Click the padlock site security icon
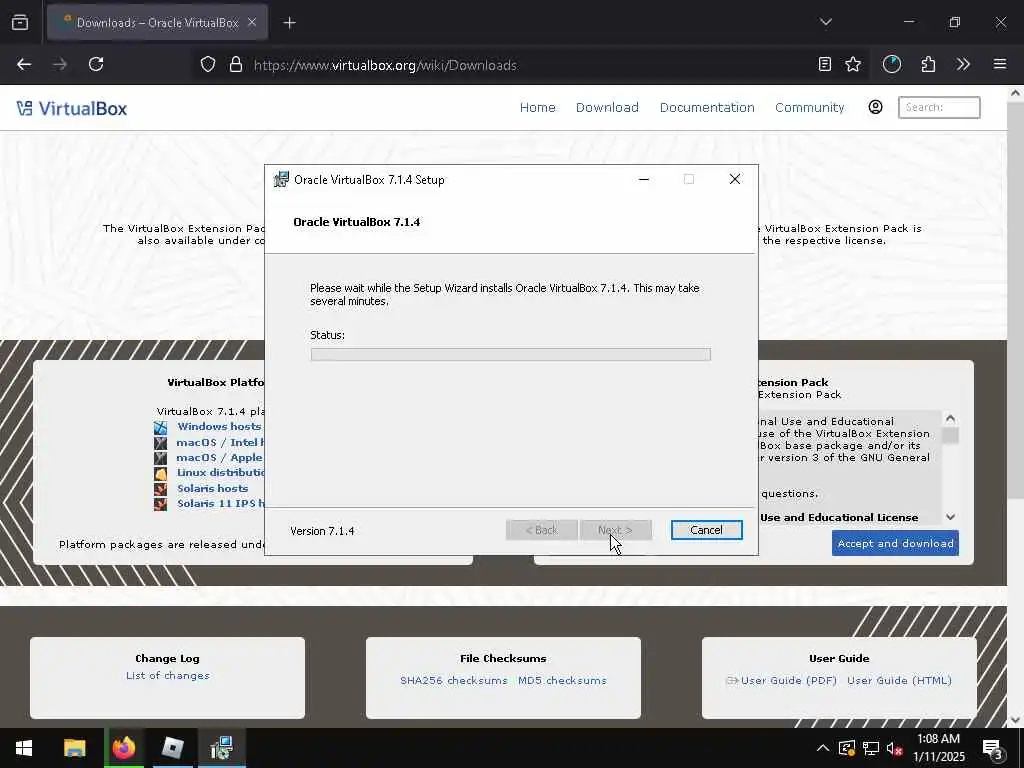Viewport: 1024px width, 768px height. tap(236, 65)
